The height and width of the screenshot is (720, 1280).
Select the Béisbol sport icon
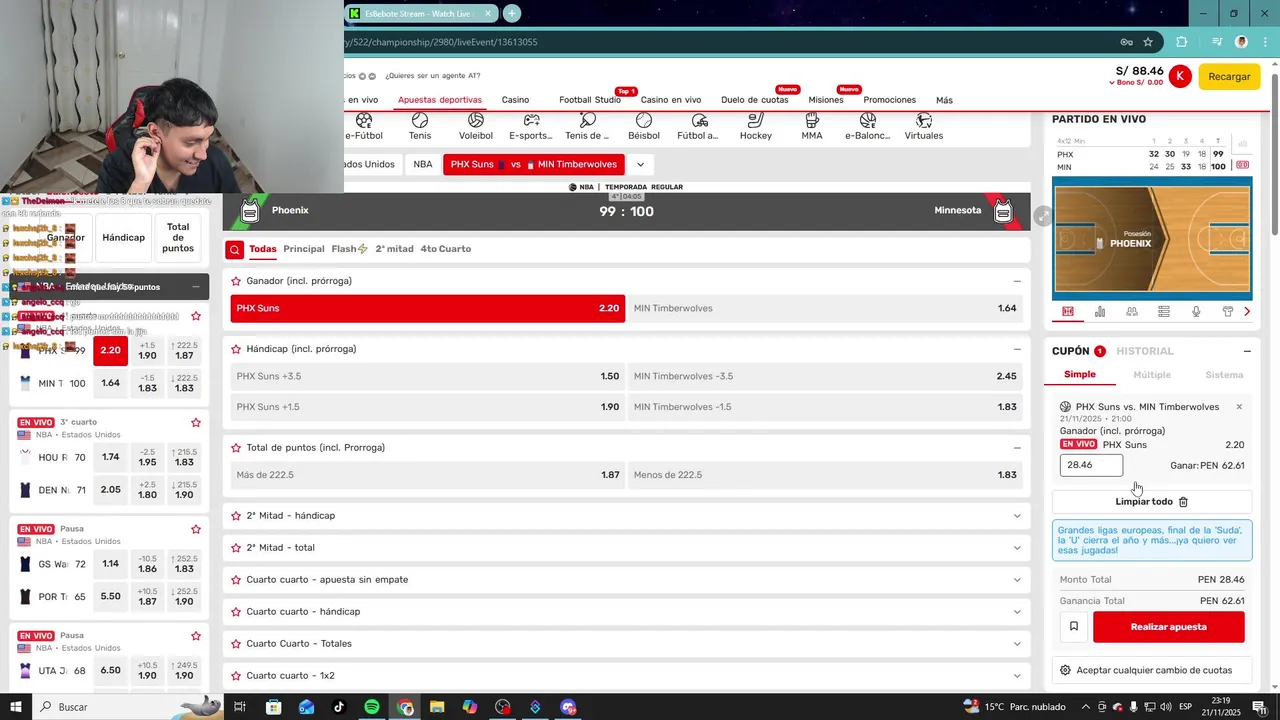[644, 120]
